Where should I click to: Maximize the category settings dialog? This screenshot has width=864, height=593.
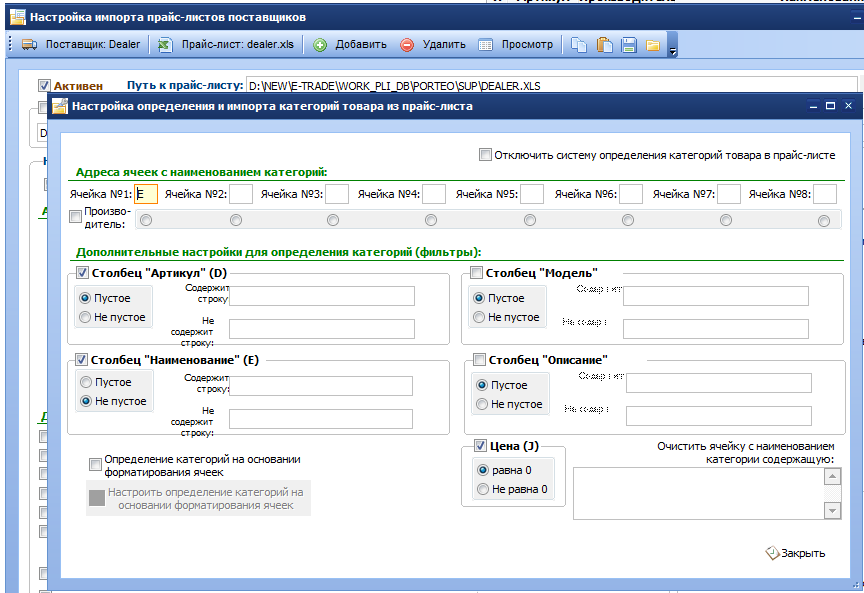[x=830, y=106]
